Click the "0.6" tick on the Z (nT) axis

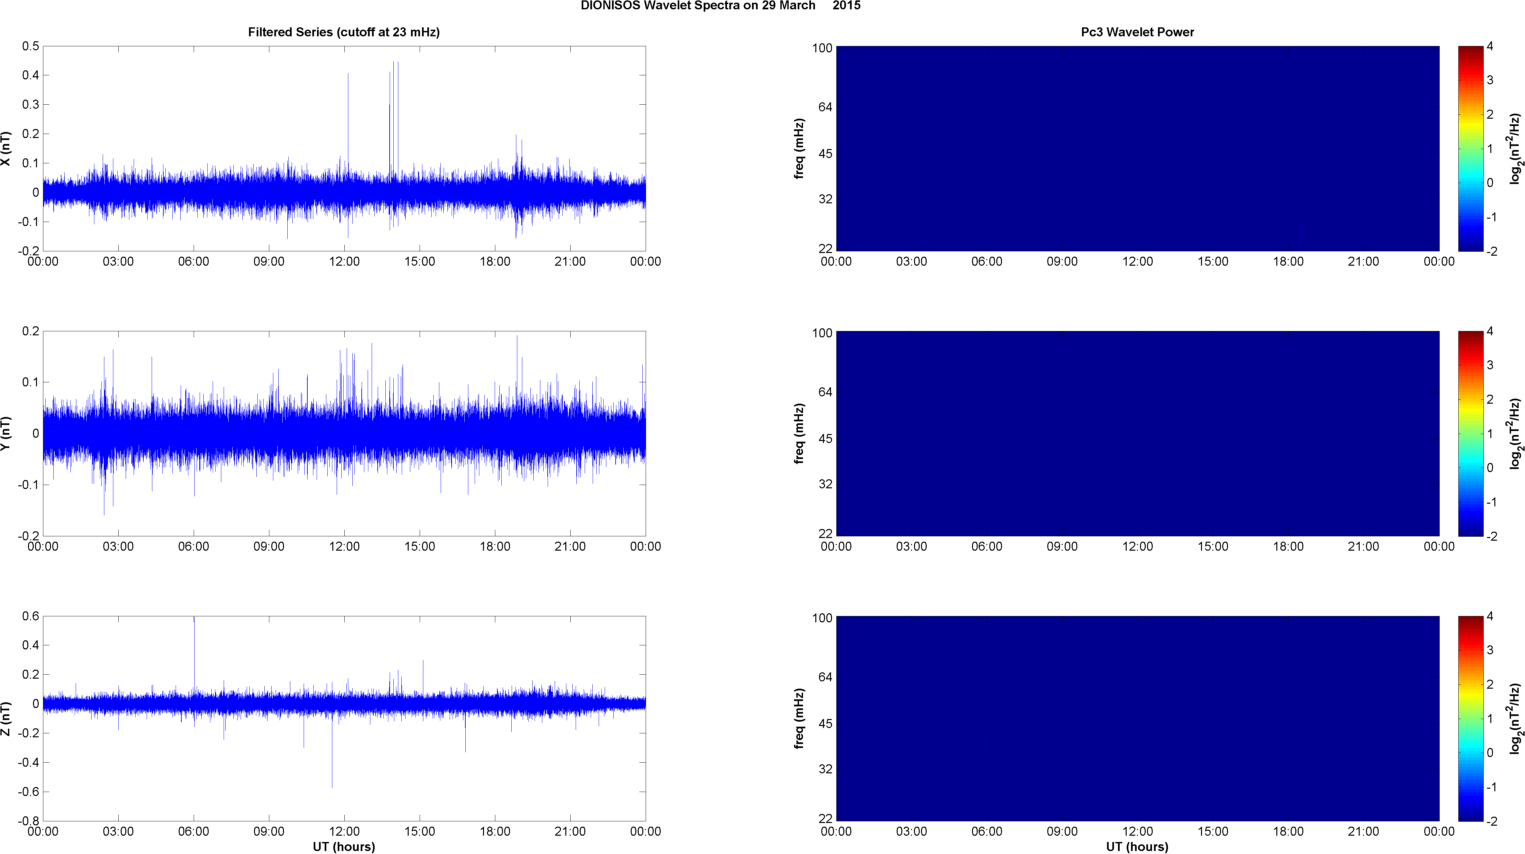coord(30,617)
